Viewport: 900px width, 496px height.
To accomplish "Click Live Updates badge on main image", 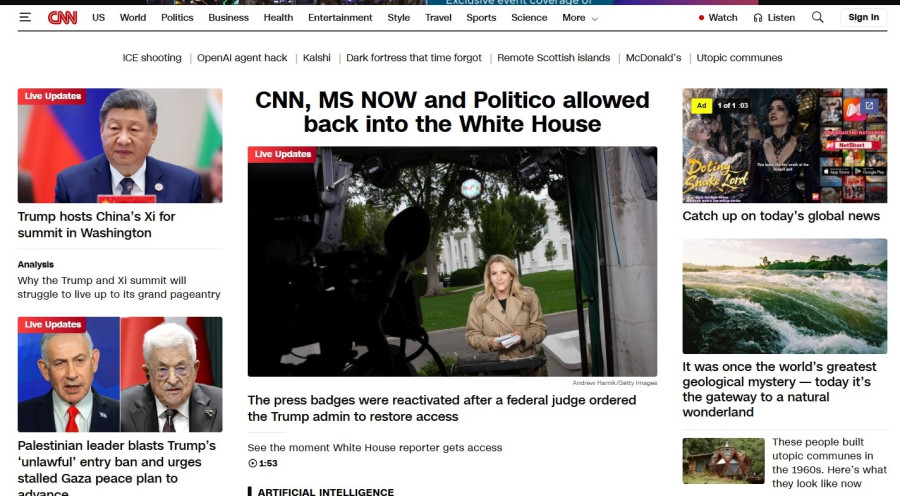I will (282, 154).
